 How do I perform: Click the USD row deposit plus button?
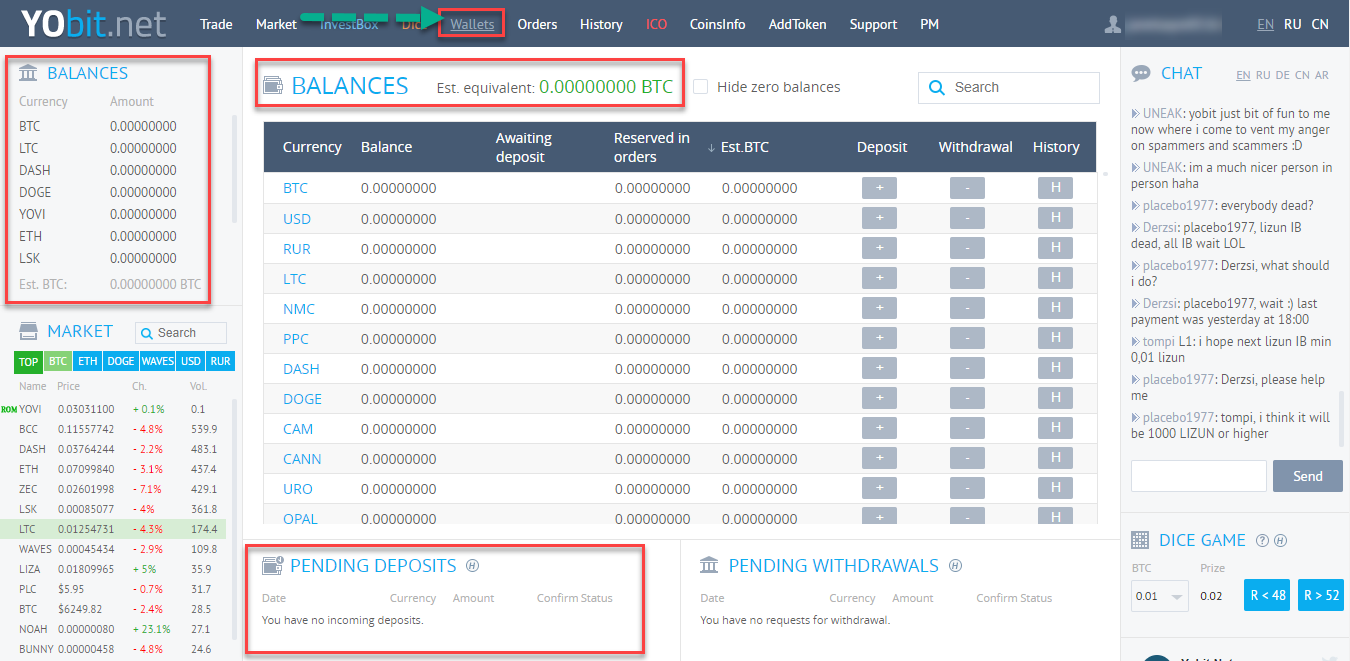(x=879, y=218)
